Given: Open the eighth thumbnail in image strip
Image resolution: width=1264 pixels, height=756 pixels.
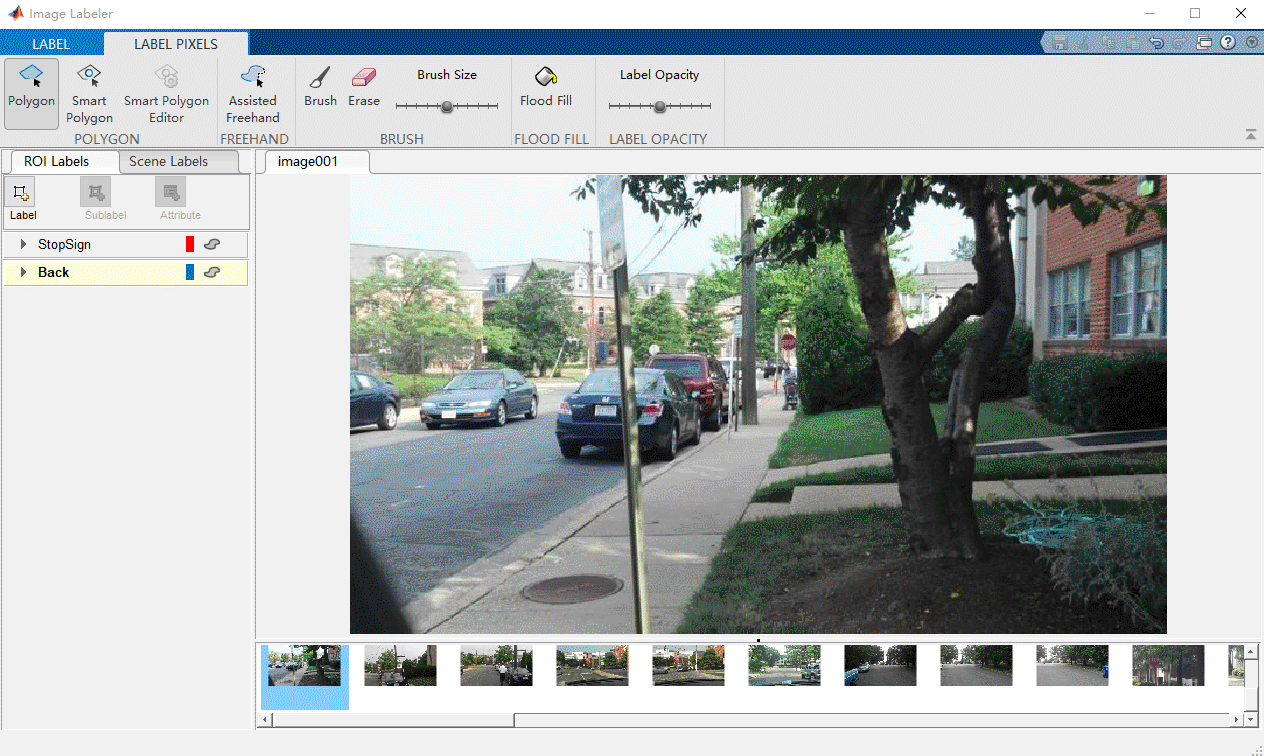Looking at the screenshot, I should point(976,665).
